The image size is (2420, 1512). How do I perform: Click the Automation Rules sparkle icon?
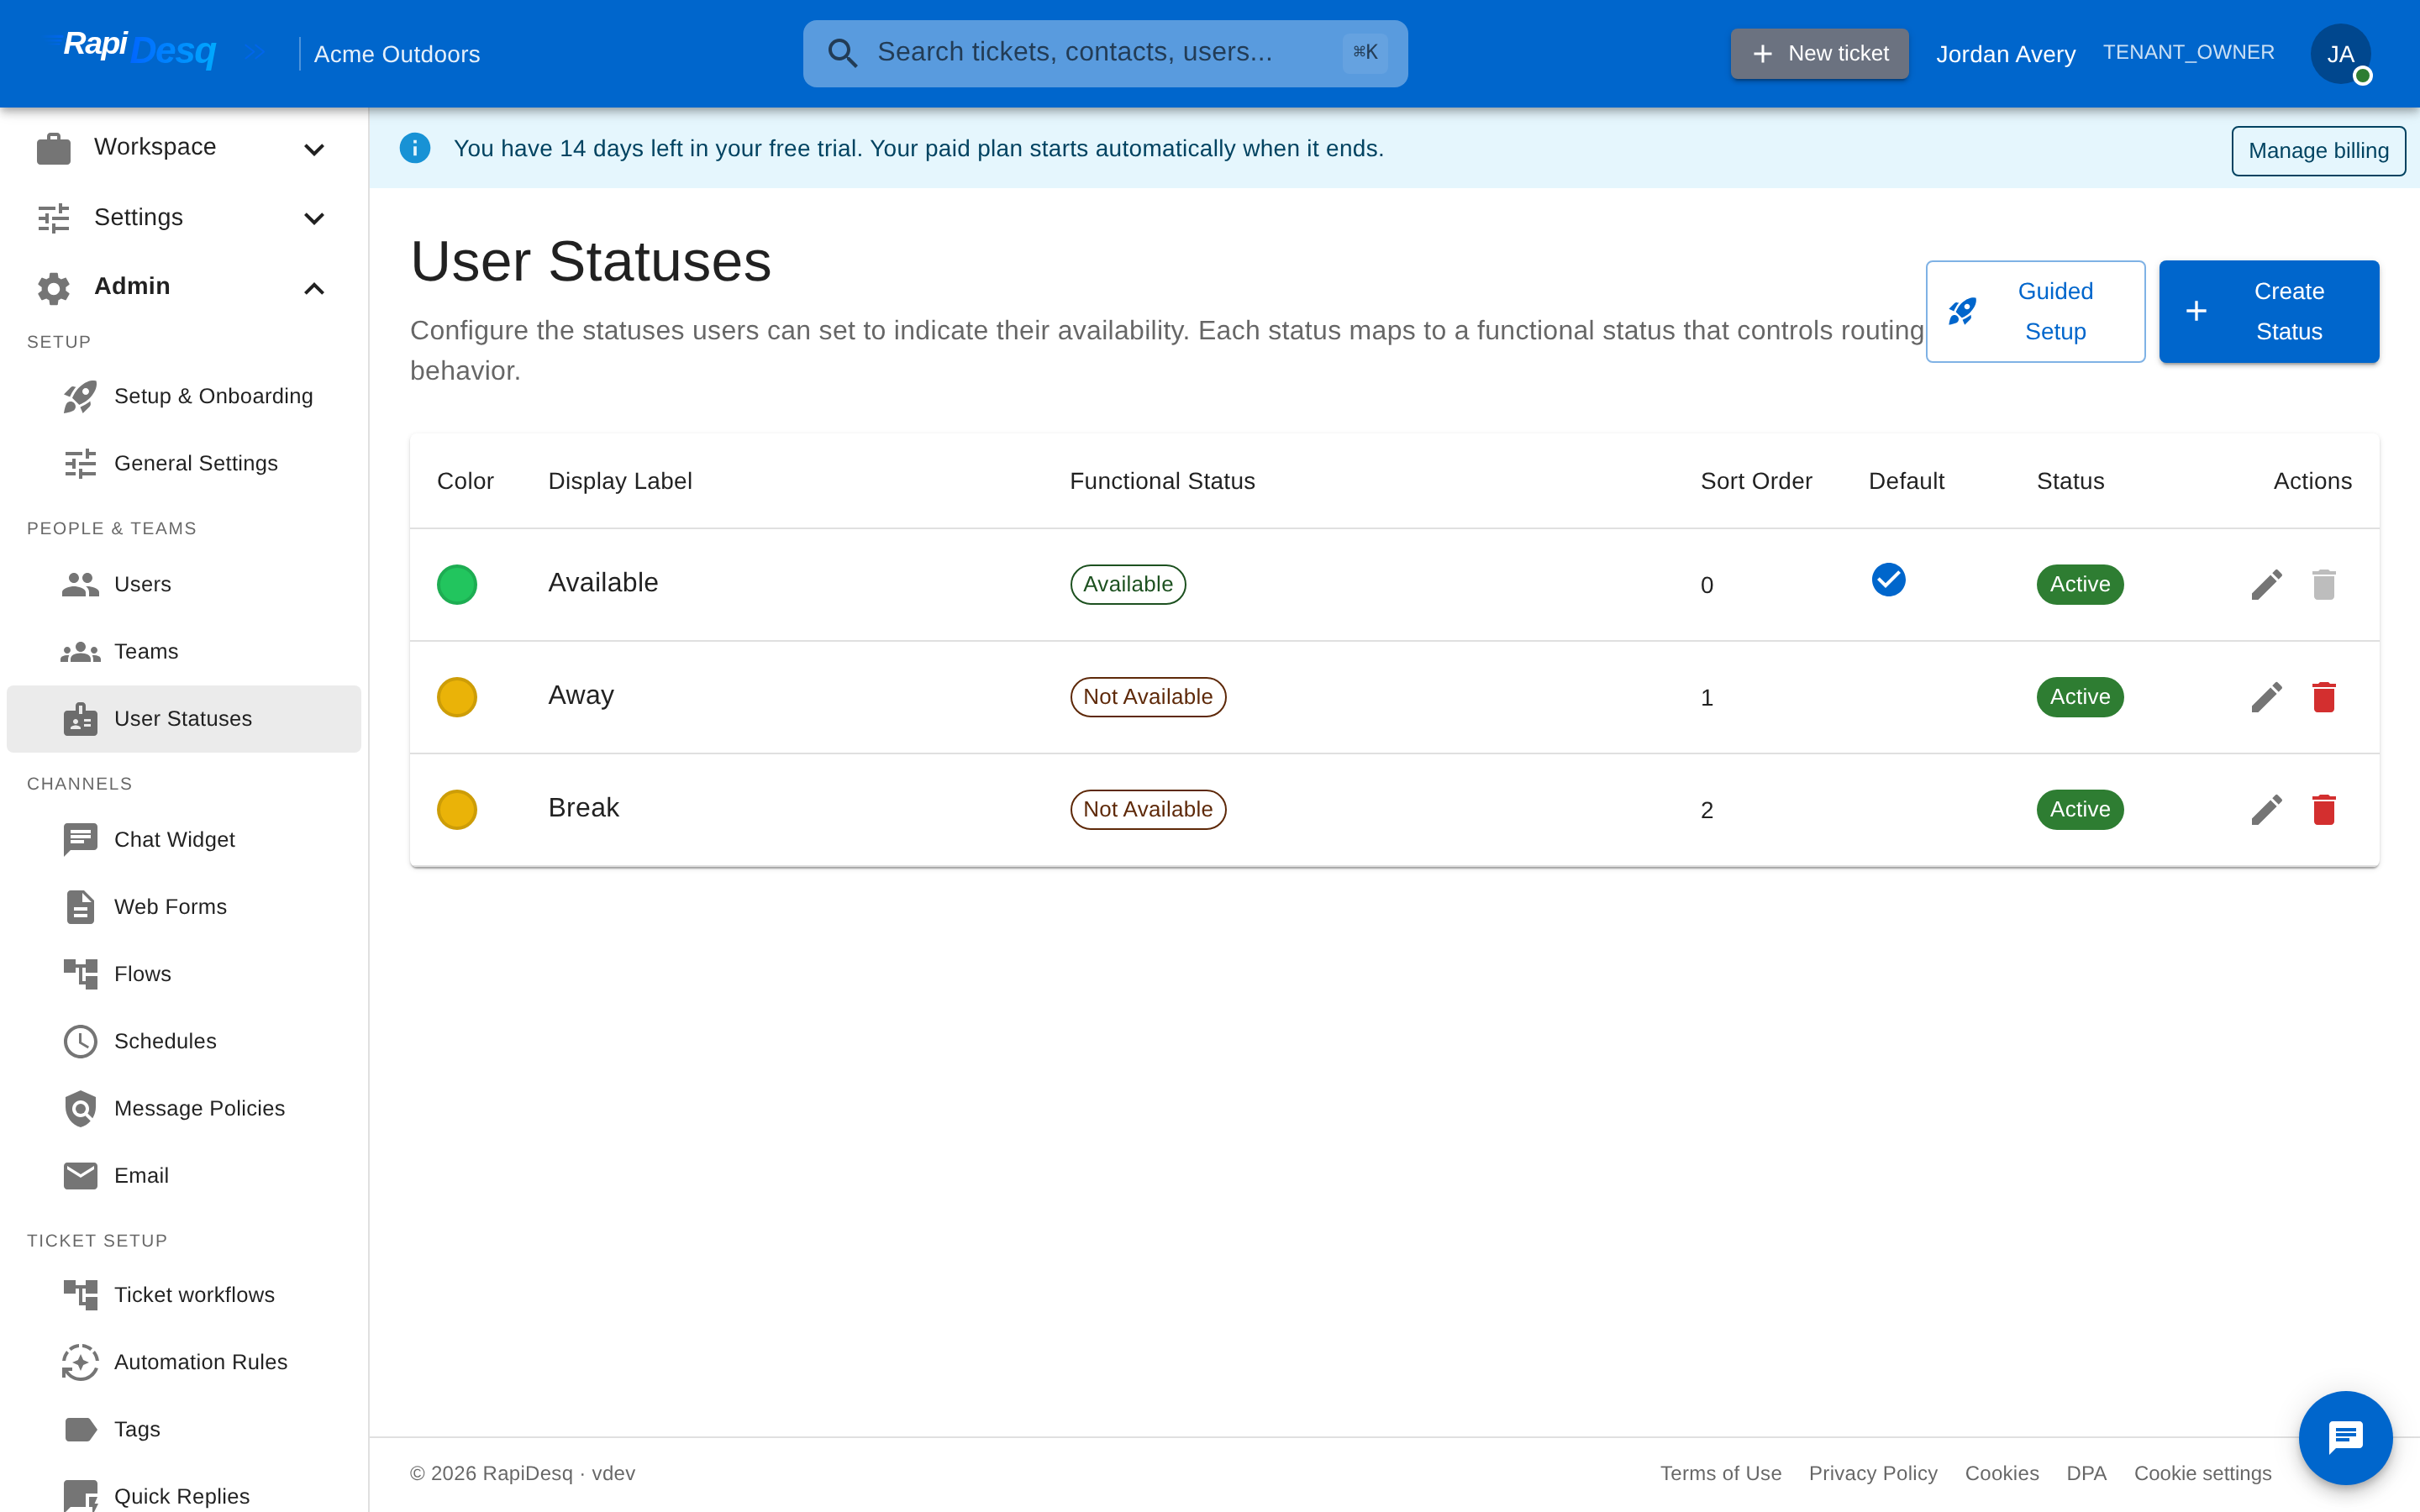pos(80,1362)
